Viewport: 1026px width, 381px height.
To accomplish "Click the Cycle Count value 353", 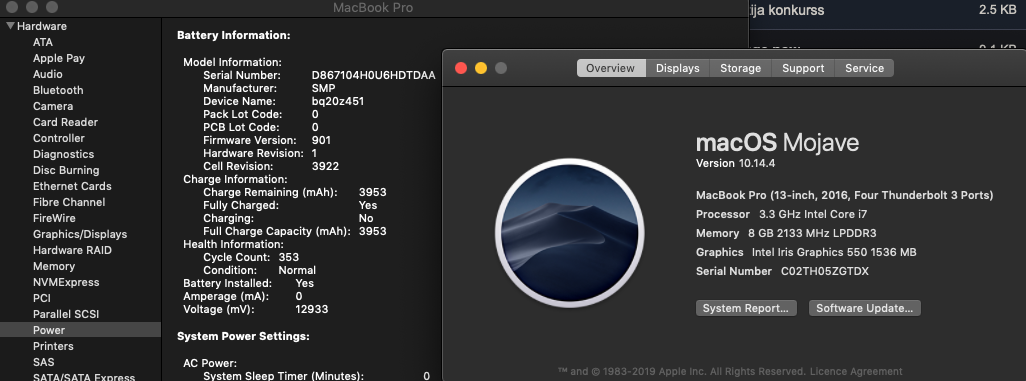I will point(289,257).
